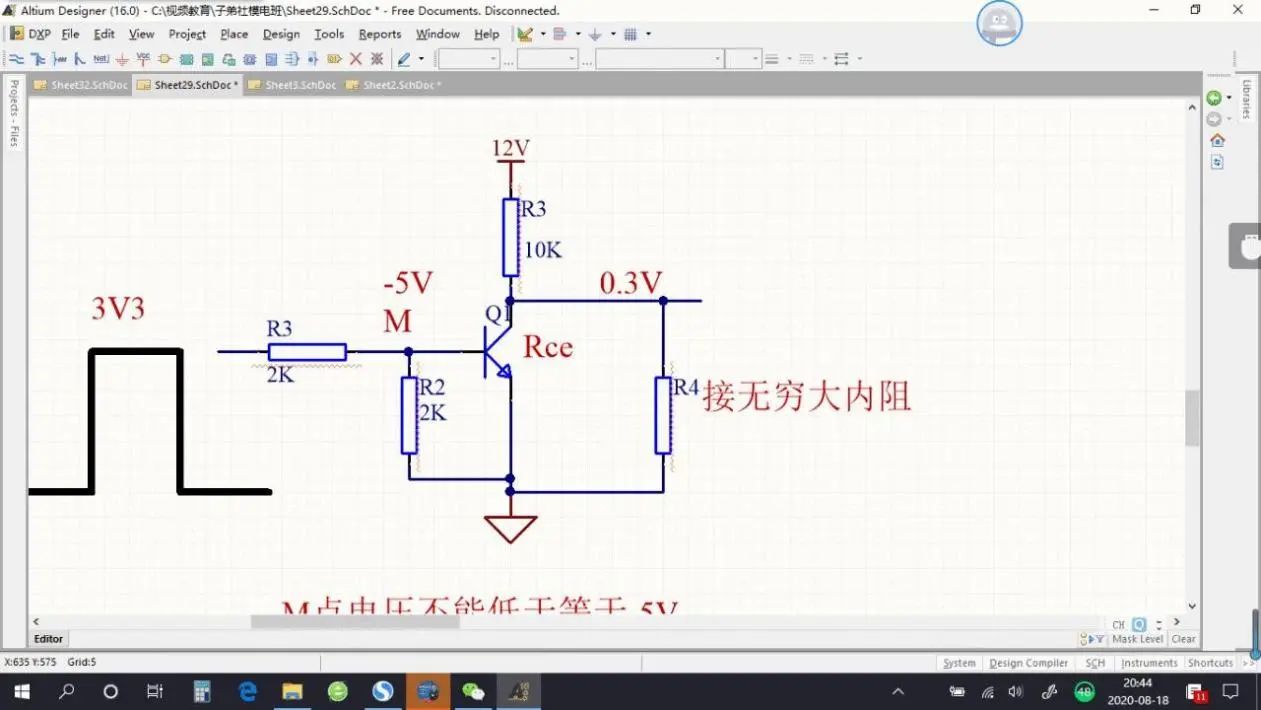
Task: Expand the back navigation history dropdown
Action: (x=1229, y=98)
